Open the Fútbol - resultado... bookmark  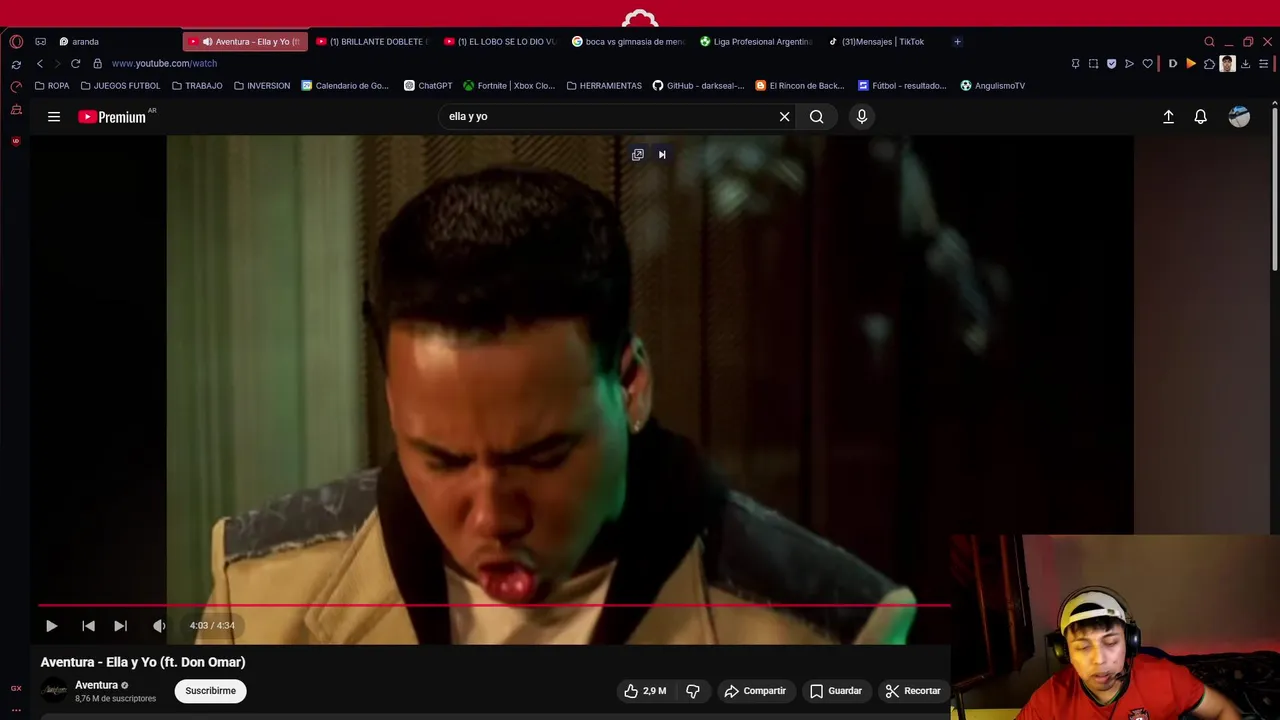(902, 86)
